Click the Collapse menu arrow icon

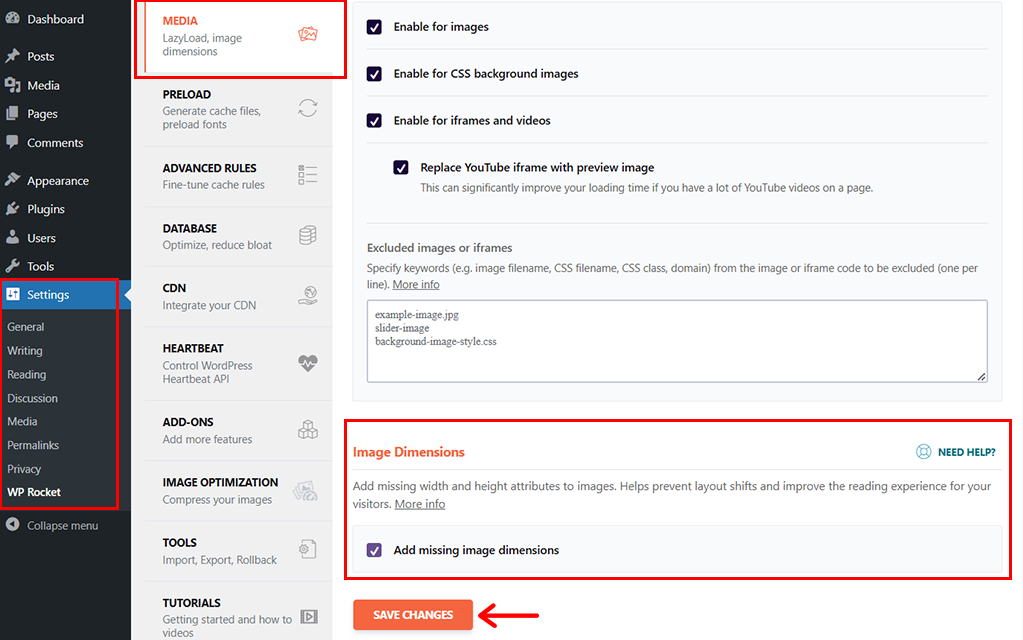12,525
